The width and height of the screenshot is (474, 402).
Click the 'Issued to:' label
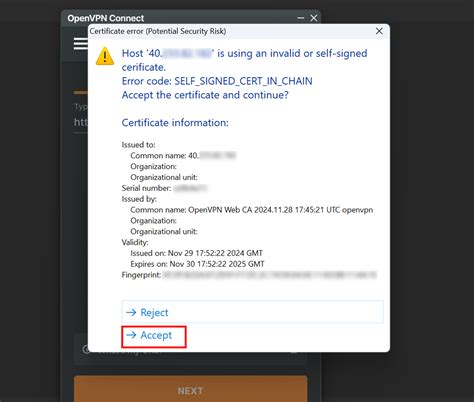[138, 145]
